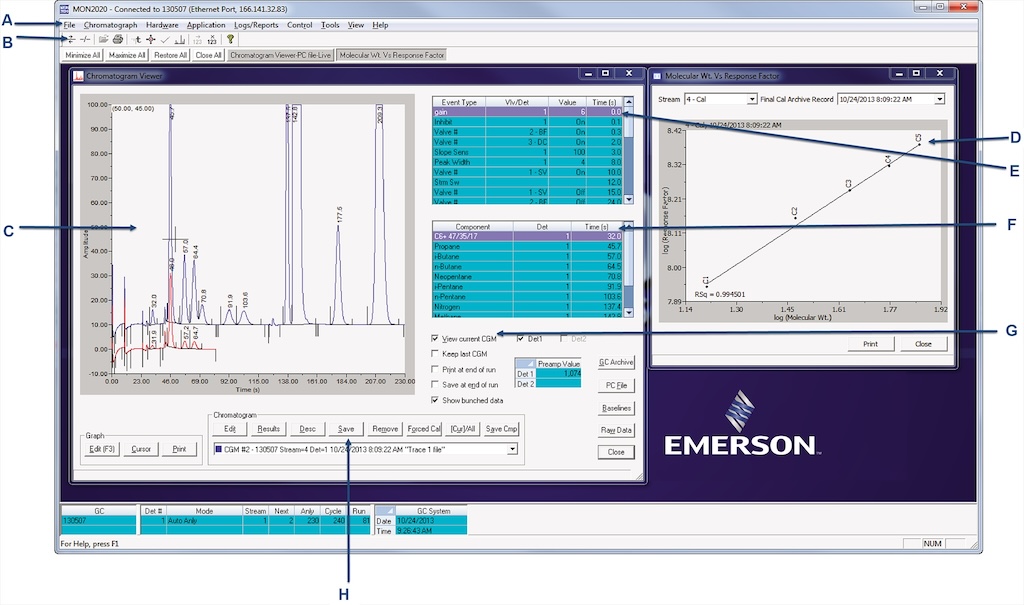Switch to Chromatogram Viewer-PC file-Live tab
1024x605 pixels.
(x=280, y=55)
